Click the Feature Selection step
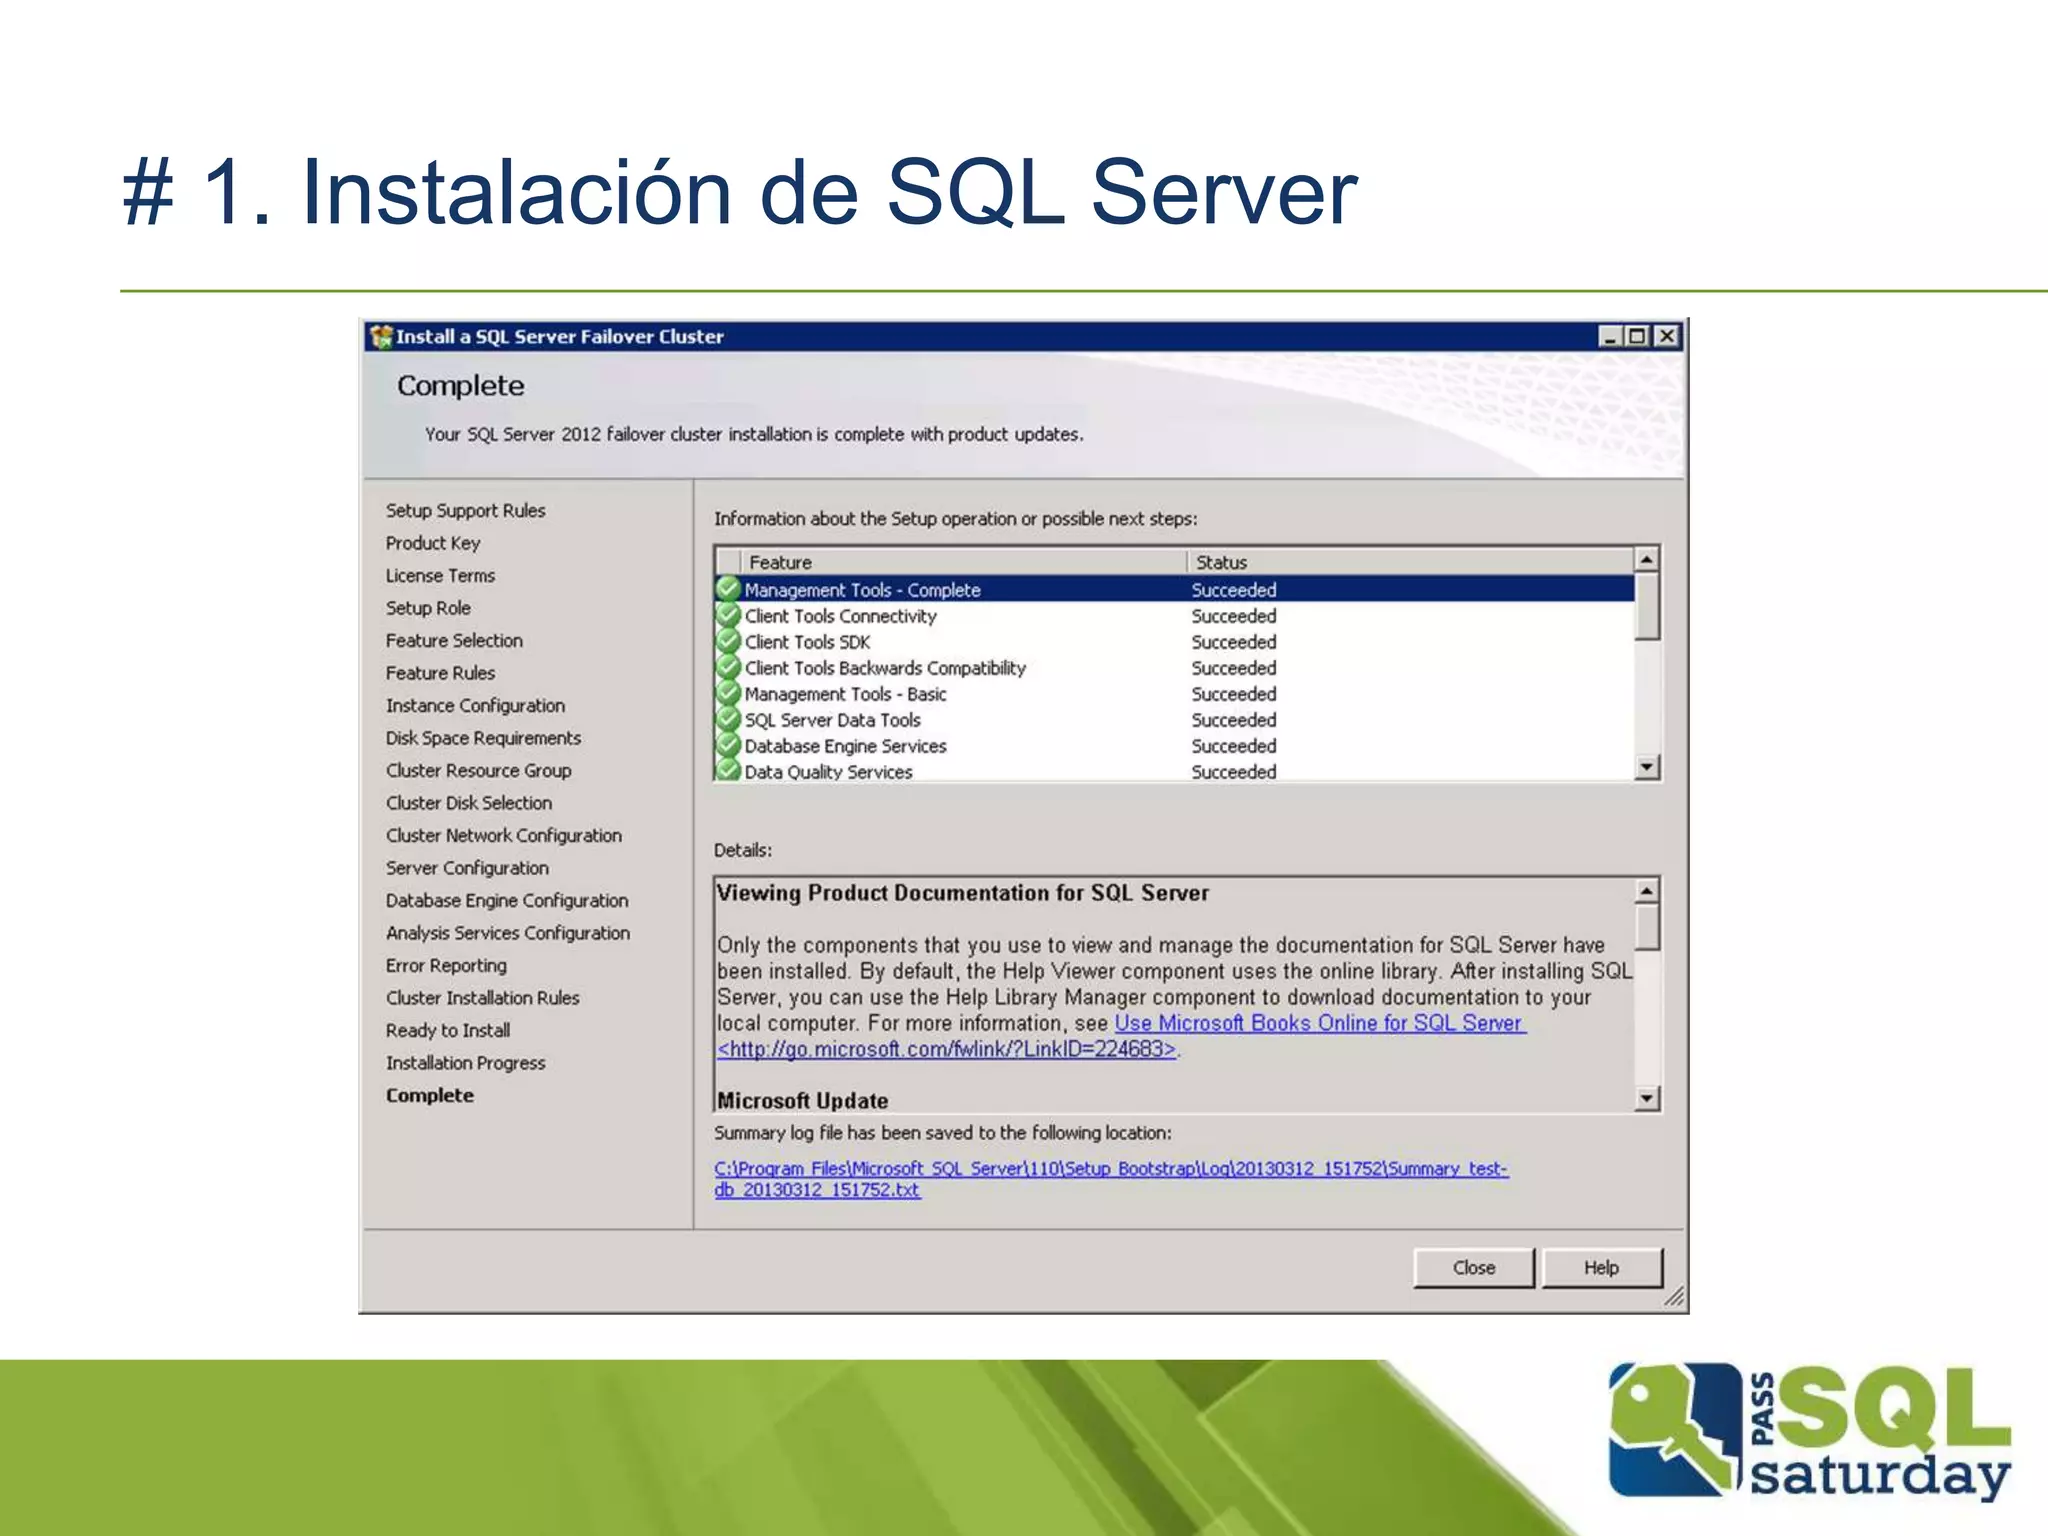 tap(454, 641)
